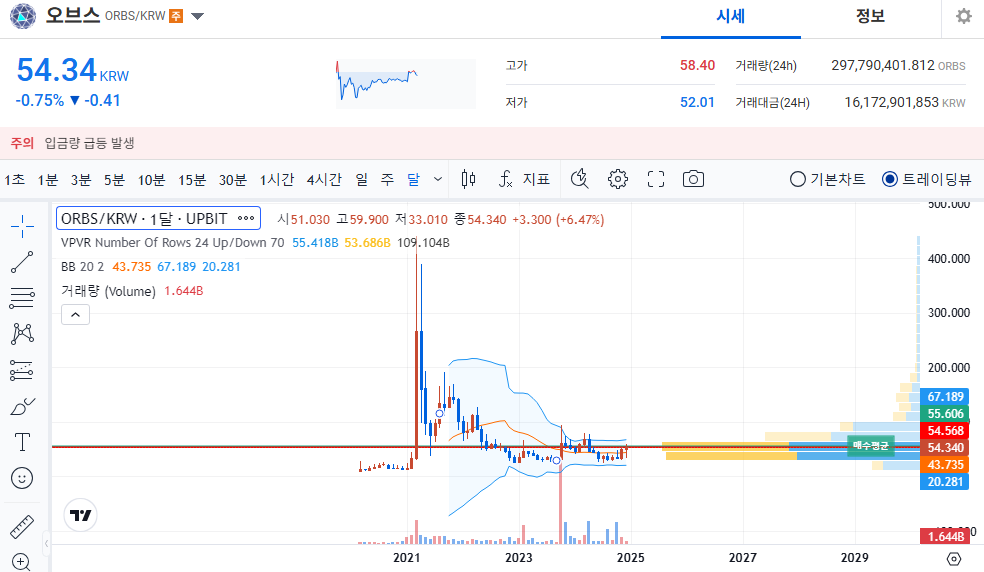This screenshot has height=572, width=984.
Task: Select the 1초 timeframe
Action: pos(14,180)
